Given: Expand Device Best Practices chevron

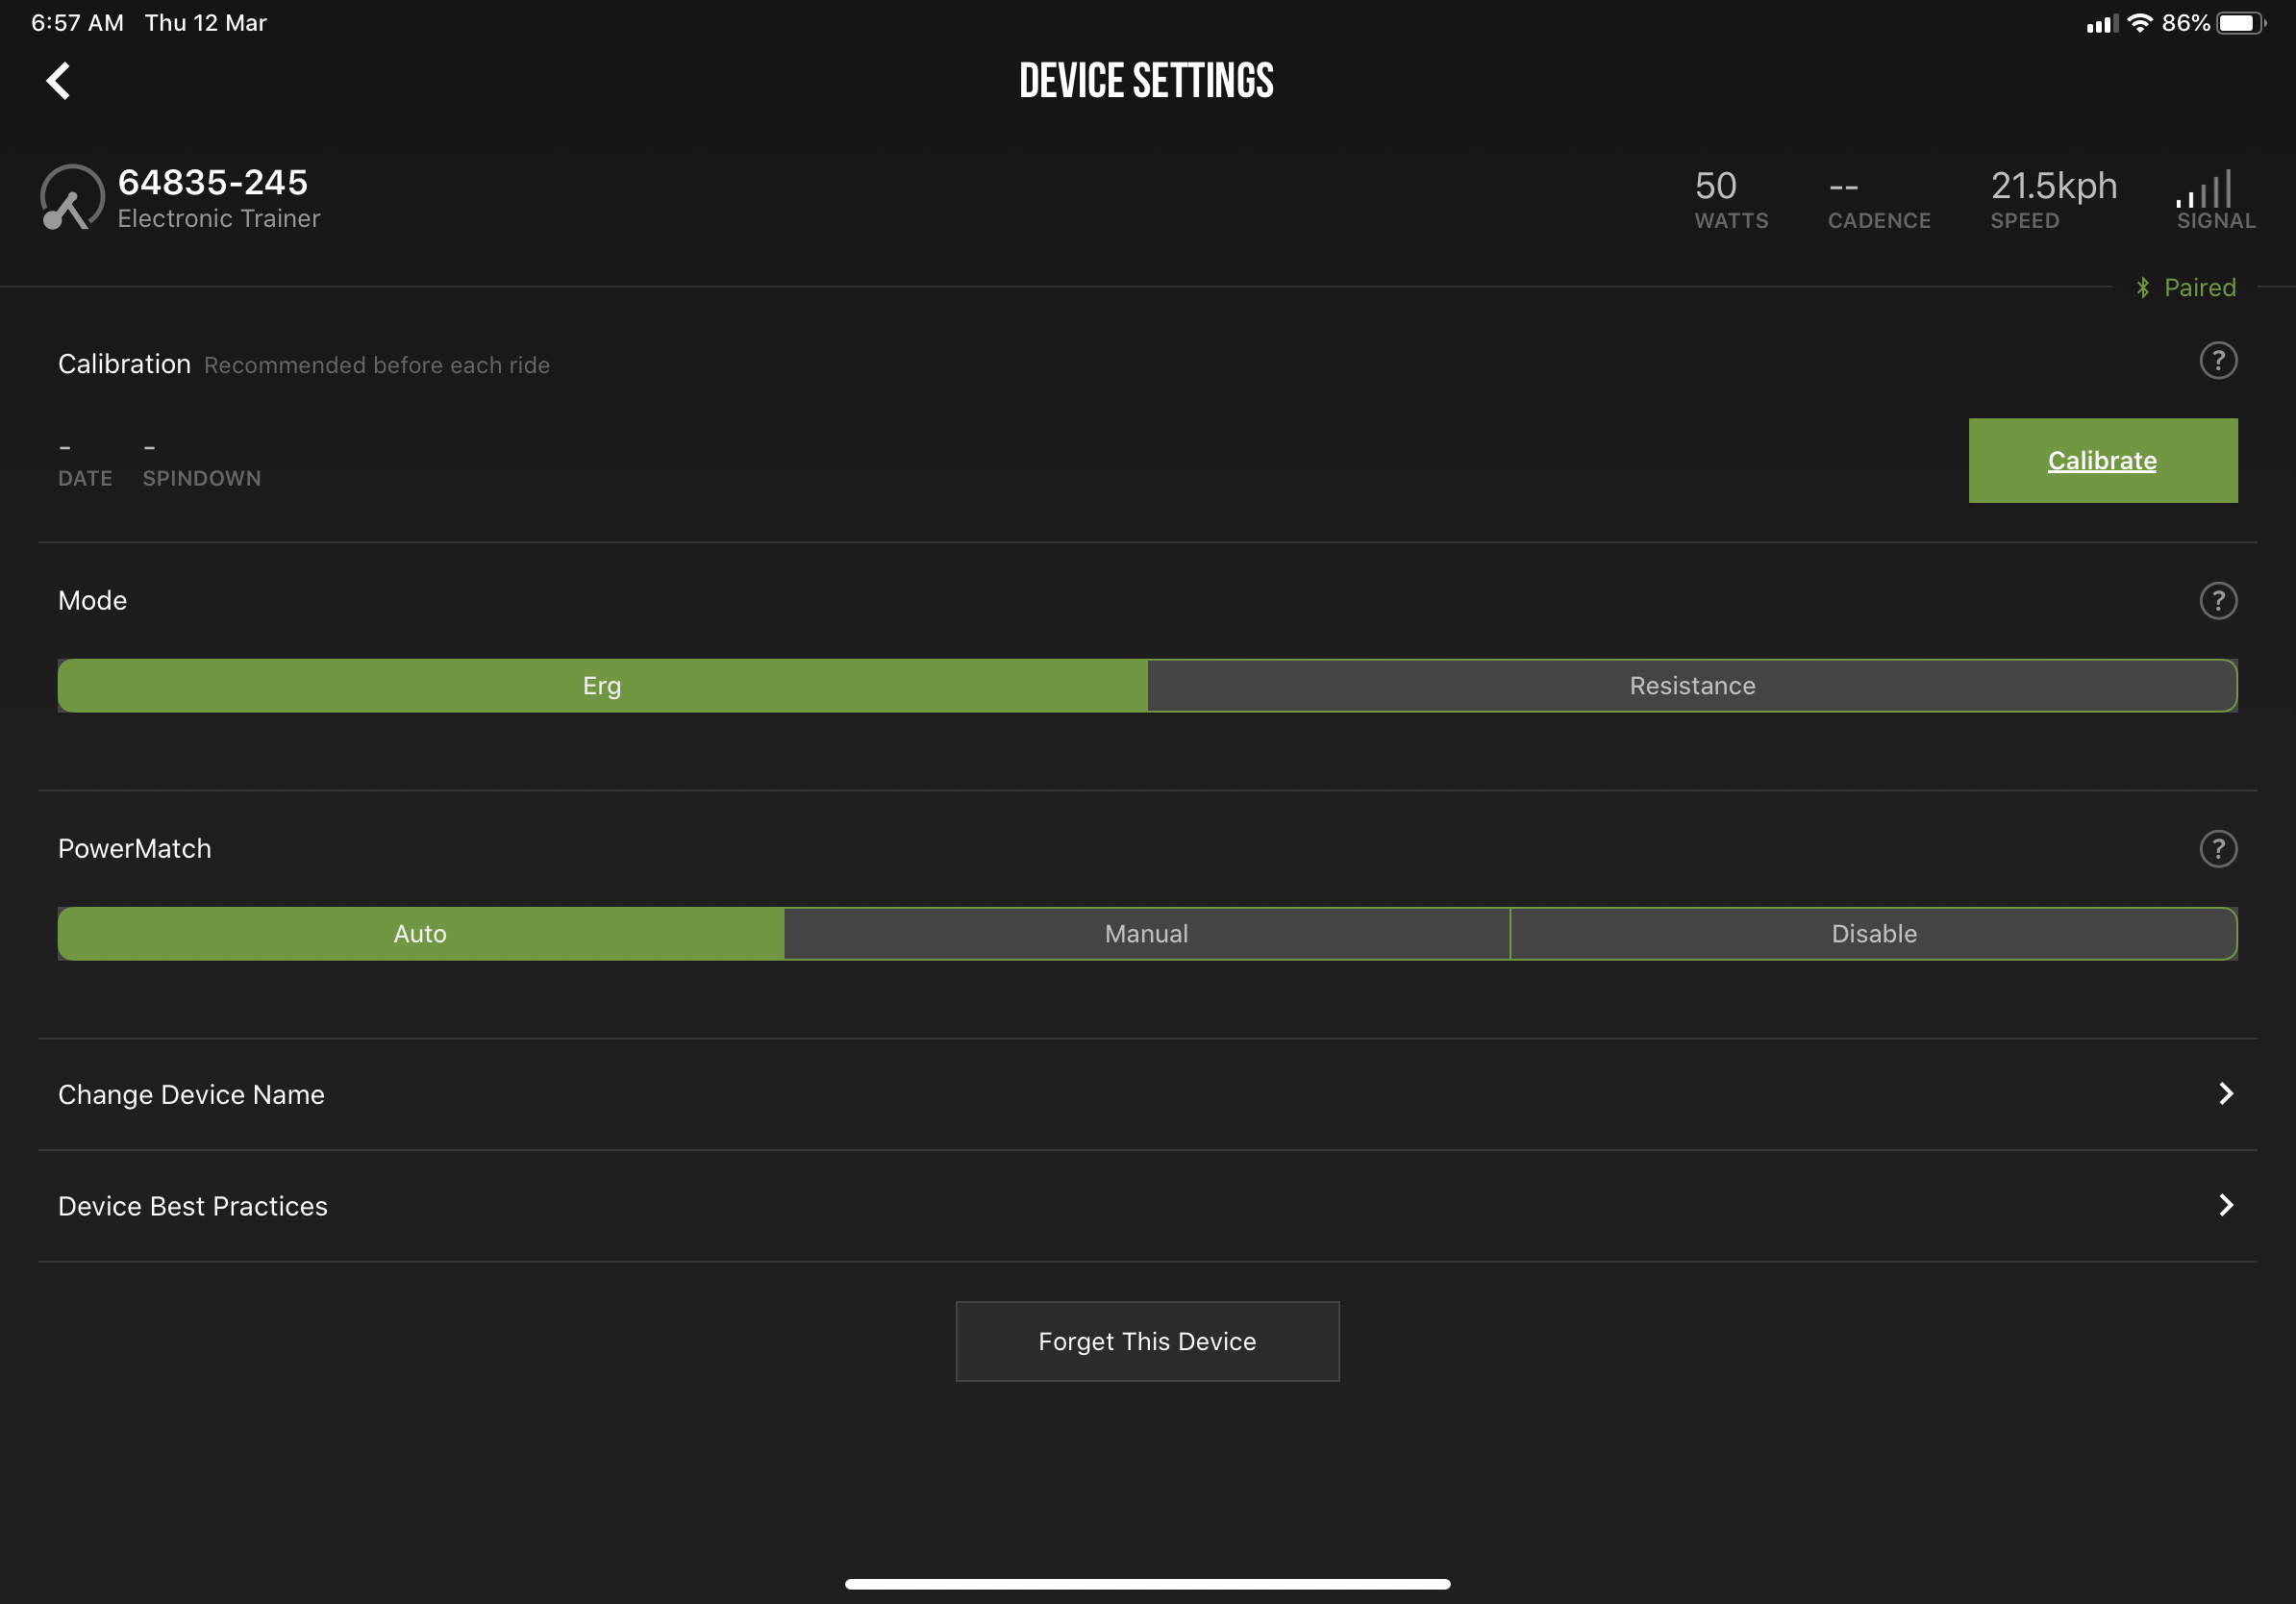Looking at the screenshot, I should (2225, 1205).
